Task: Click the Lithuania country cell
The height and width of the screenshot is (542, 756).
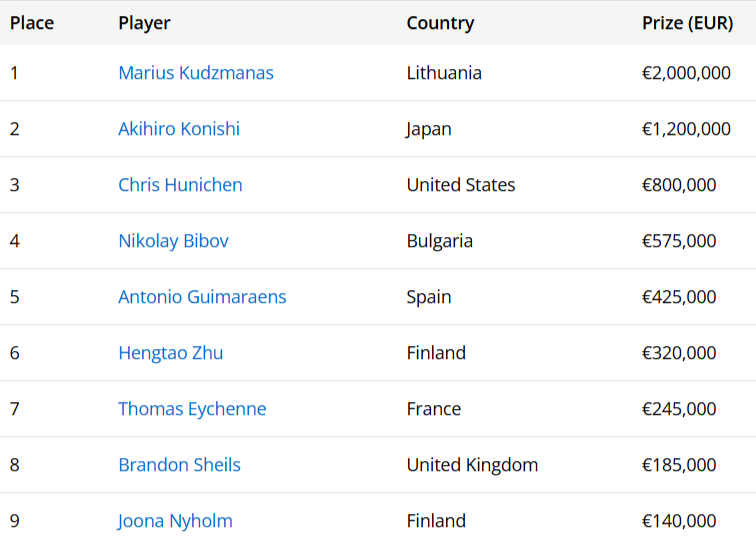Action: click(x=444, y=73)
